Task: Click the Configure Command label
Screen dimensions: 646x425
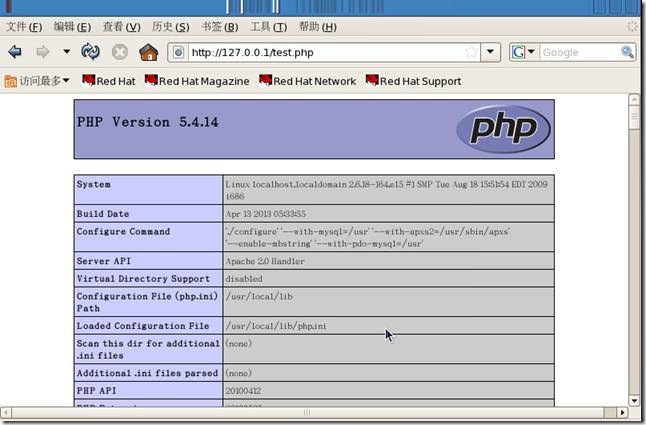Action: click(x=123, y=231)
